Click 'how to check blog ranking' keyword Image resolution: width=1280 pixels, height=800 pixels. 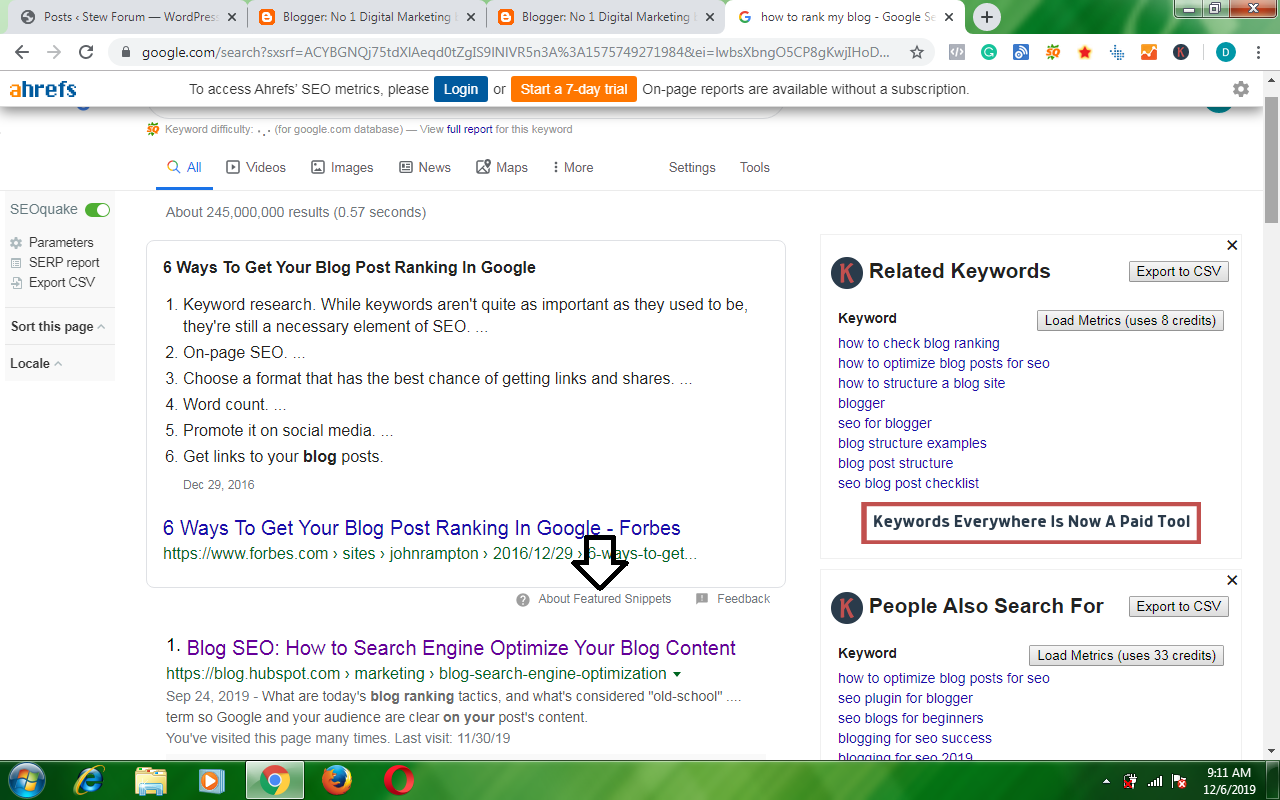[x=919, y=343]
